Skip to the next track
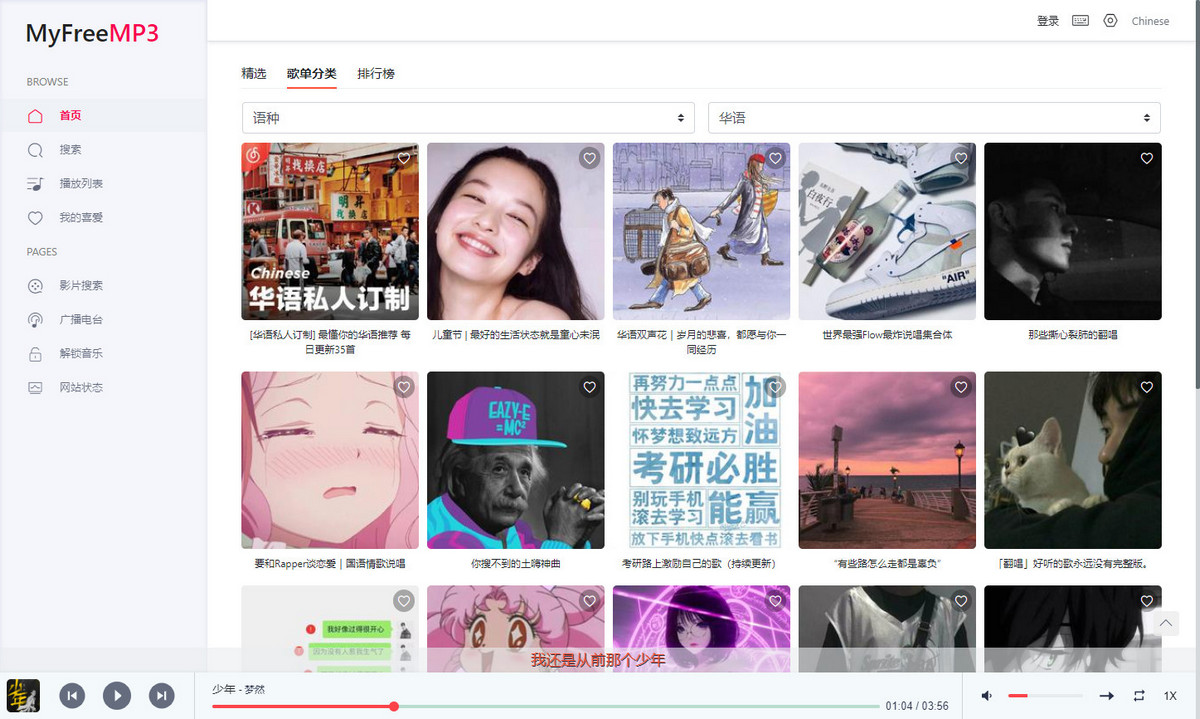The image size is (1200, 719). 162,696
